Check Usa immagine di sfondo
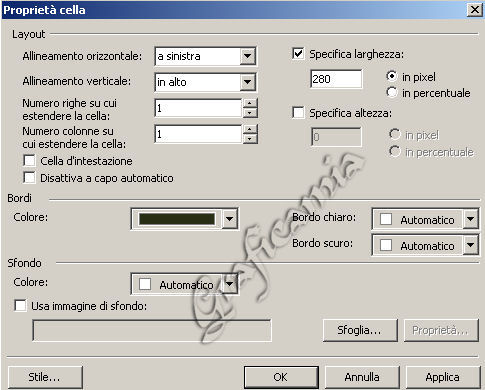The width and height of the screenshot is (485, 390). 20,305
